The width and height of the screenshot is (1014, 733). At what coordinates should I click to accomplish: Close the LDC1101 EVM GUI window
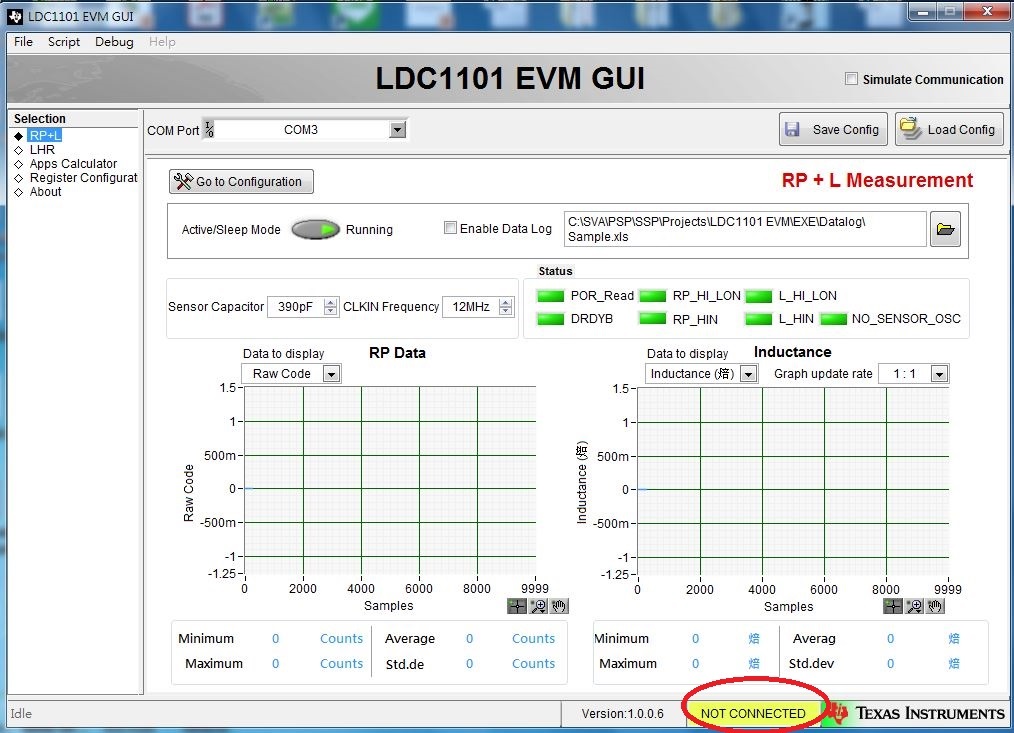pos(987,11)
